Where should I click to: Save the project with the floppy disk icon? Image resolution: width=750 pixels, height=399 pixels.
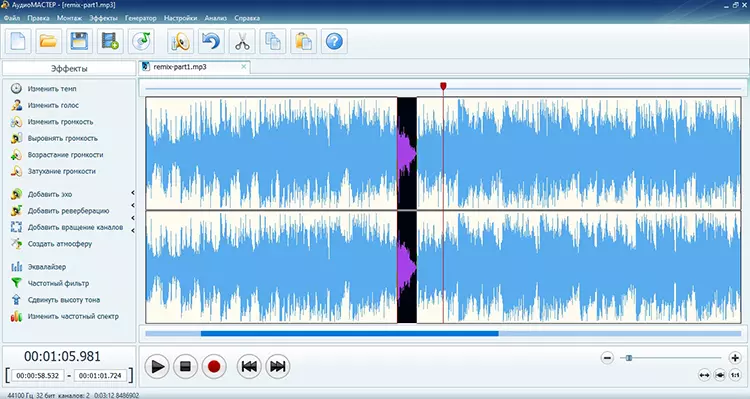tap(79, 42)
